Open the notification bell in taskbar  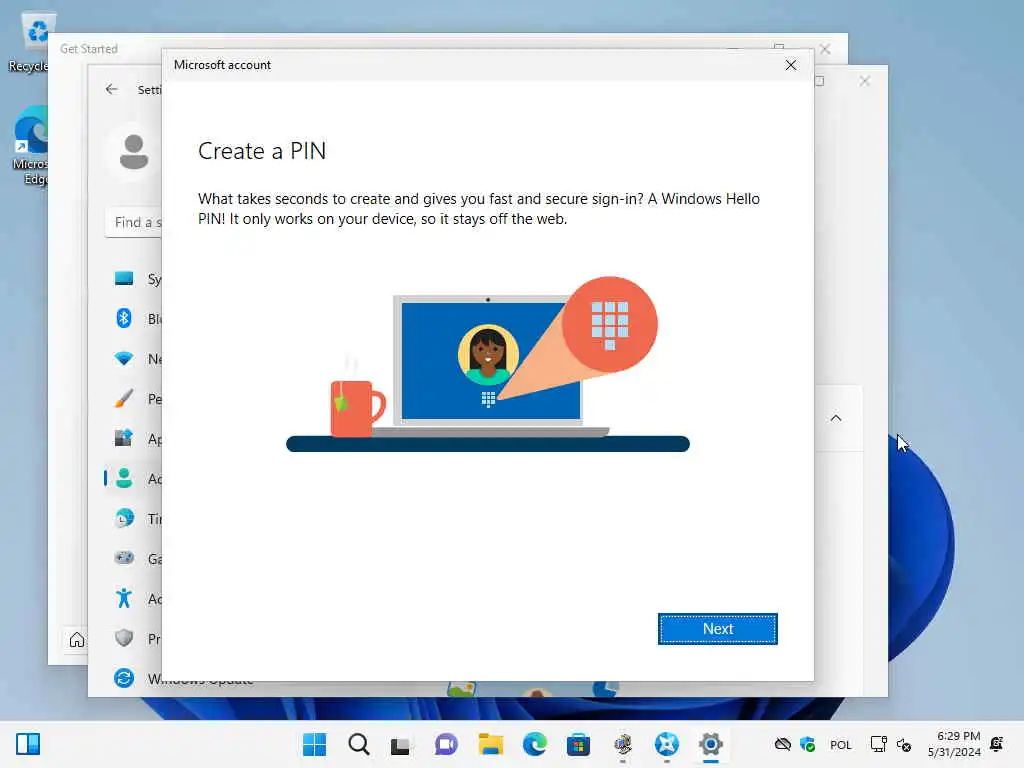(997, 744)
